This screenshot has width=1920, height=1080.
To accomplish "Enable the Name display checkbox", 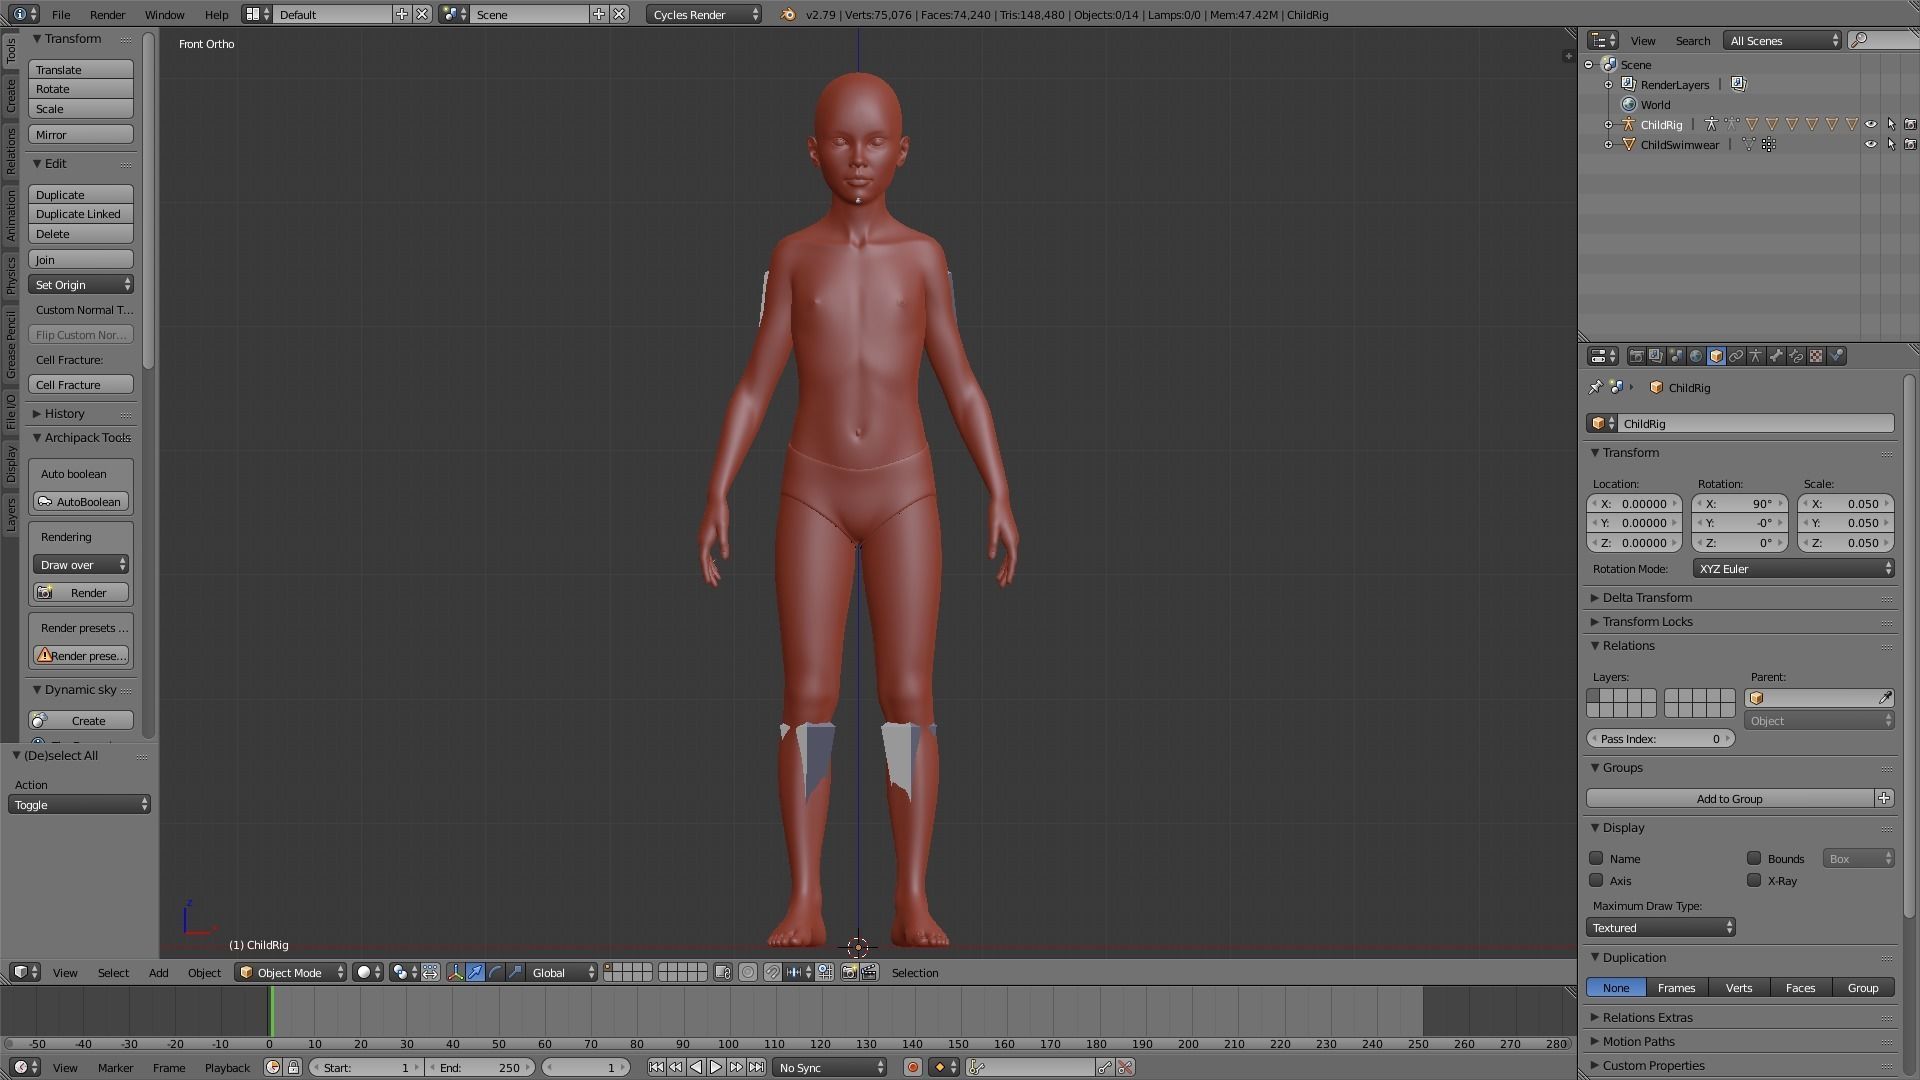I will [1596, 858].
